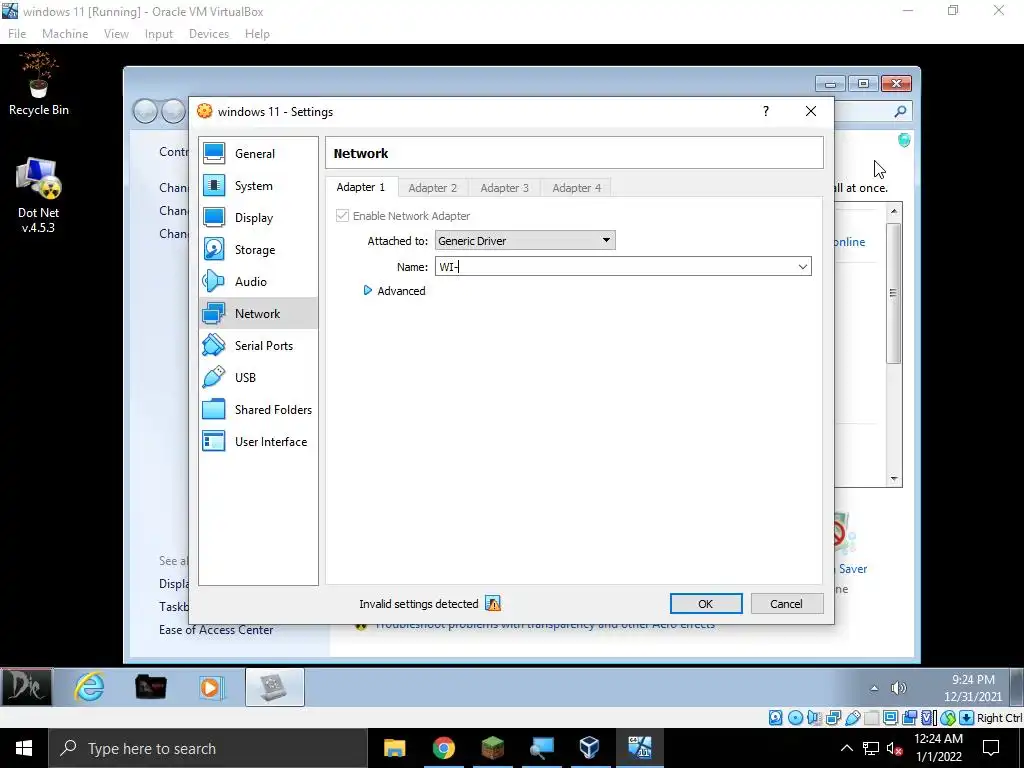
Task: Select User Interface settings category
Action: tap(258, 441)
